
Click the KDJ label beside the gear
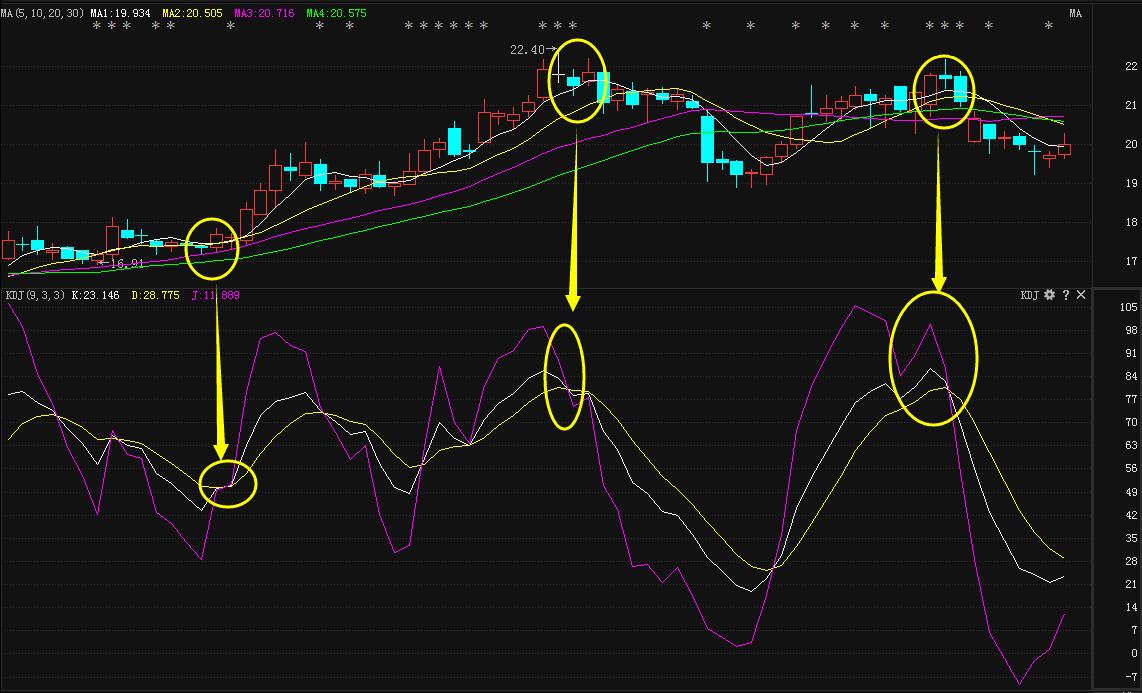(1029, 295)
